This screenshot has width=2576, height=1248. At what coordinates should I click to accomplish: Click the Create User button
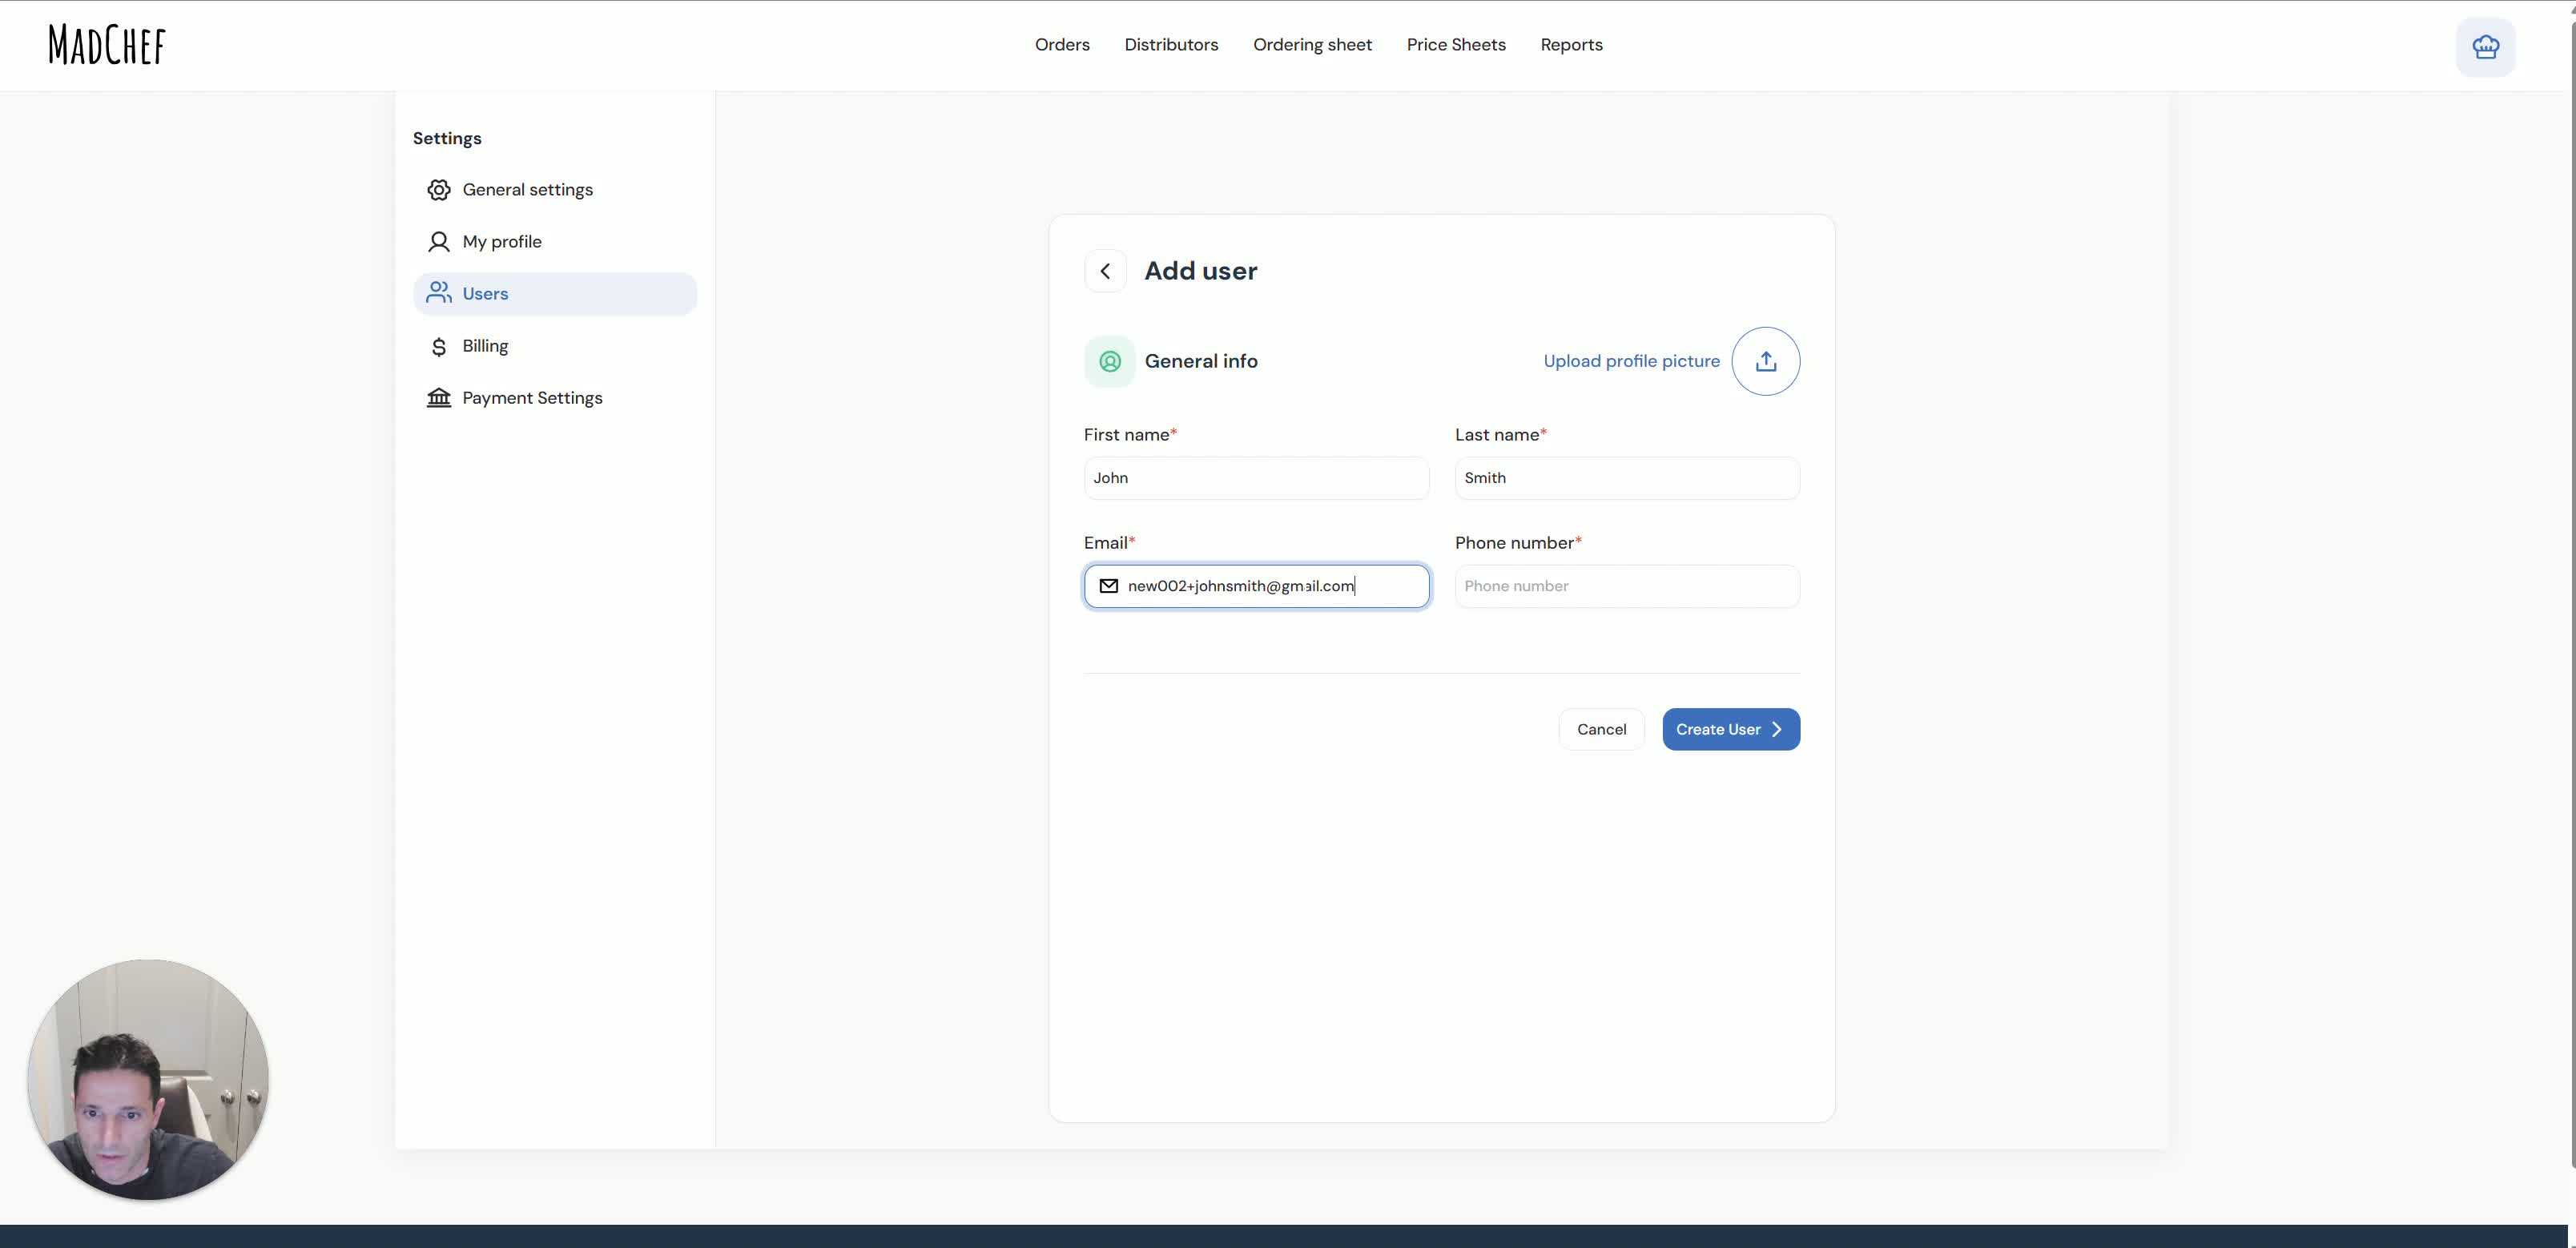pos(1731,730)
